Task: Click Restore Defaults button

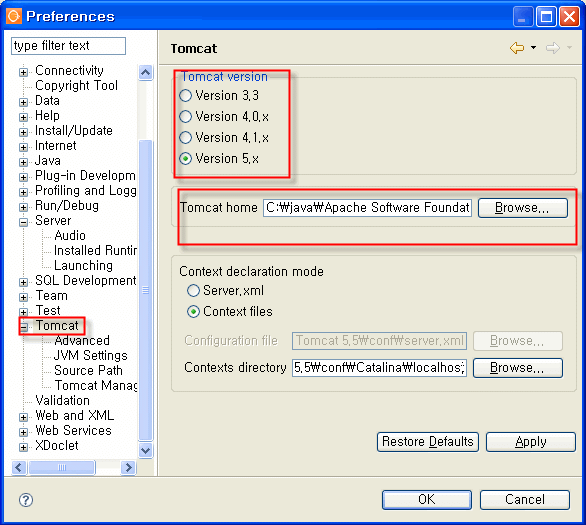Action: pyautogui.click(x=428, y=442)
